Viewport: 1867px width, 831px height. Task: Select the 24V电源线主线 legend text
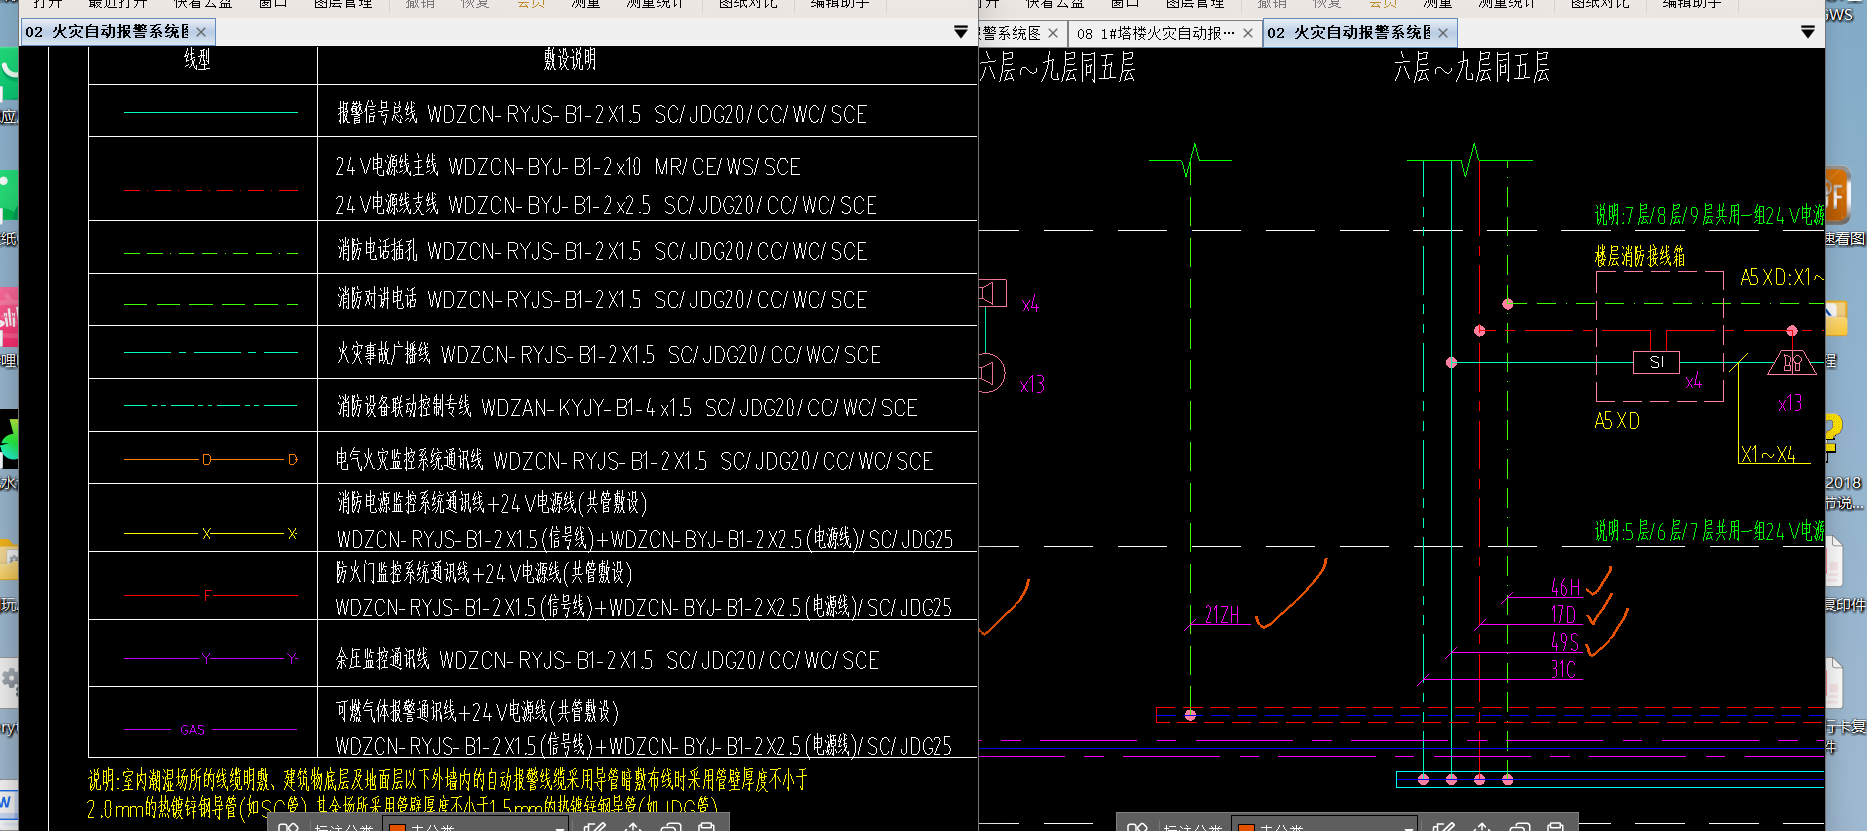[568, 166]
